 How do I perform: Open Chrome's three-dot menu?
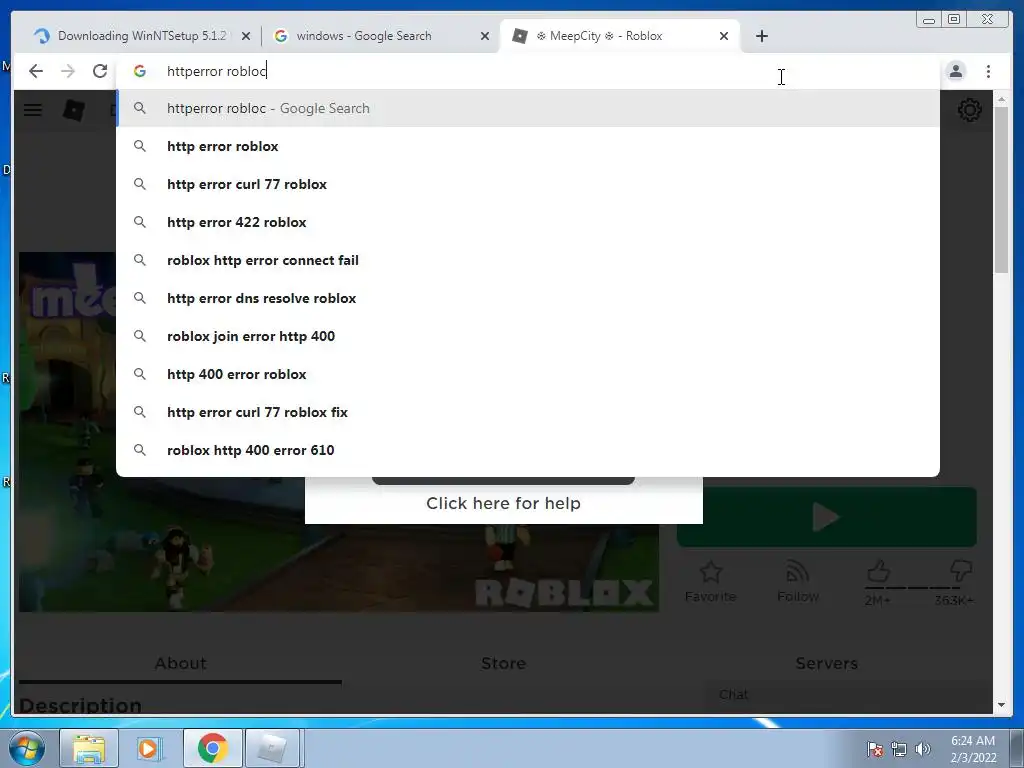988,71
